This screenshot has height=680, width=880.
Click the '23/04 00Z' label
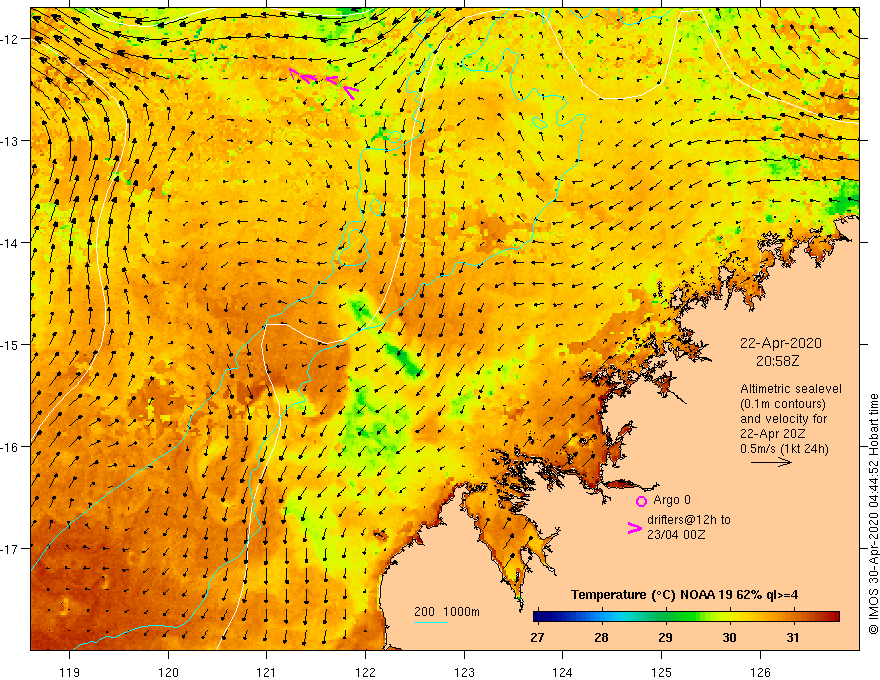click(x=676, y=535)
